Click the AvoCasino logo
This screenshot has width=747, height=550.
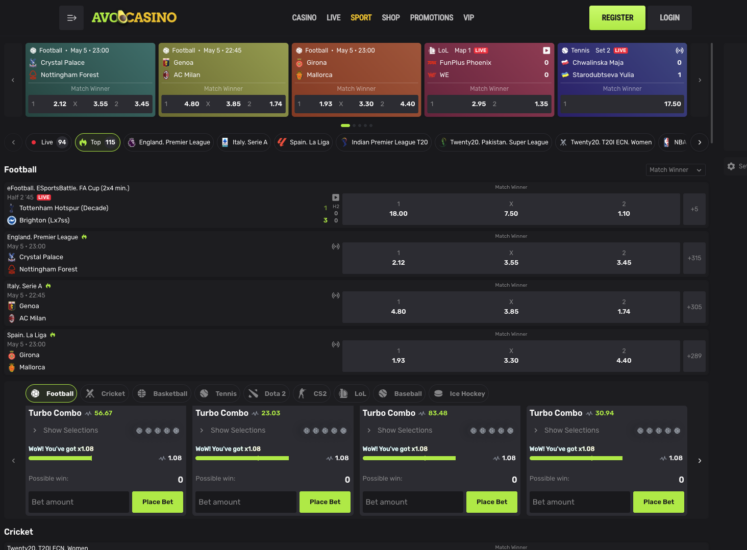coord(134,18)
